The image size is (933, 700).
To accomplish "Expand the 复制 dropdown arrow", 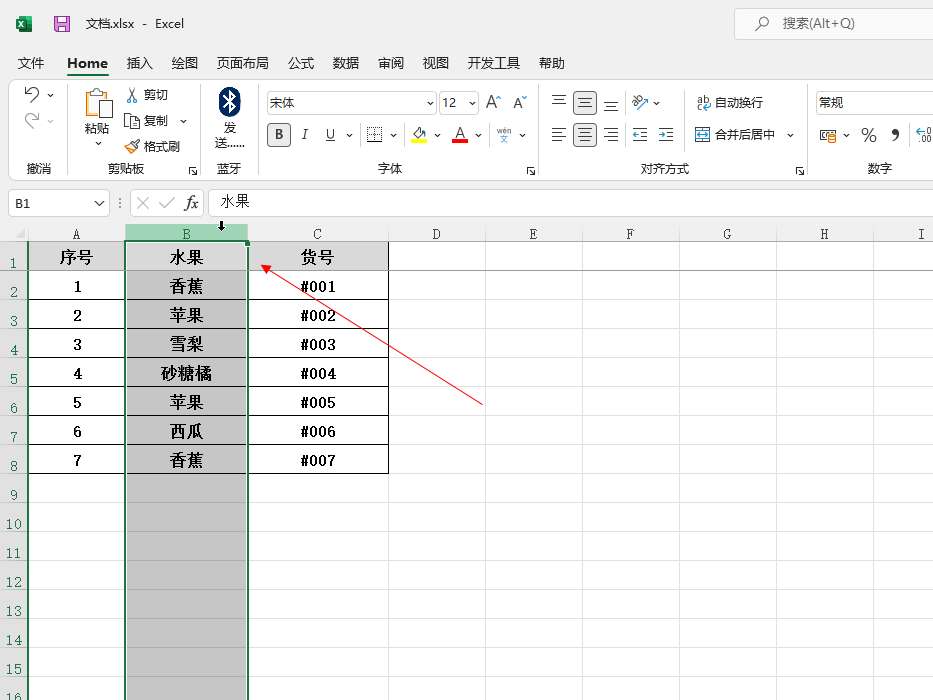I will pyautogui.click(x=183, y=121).
